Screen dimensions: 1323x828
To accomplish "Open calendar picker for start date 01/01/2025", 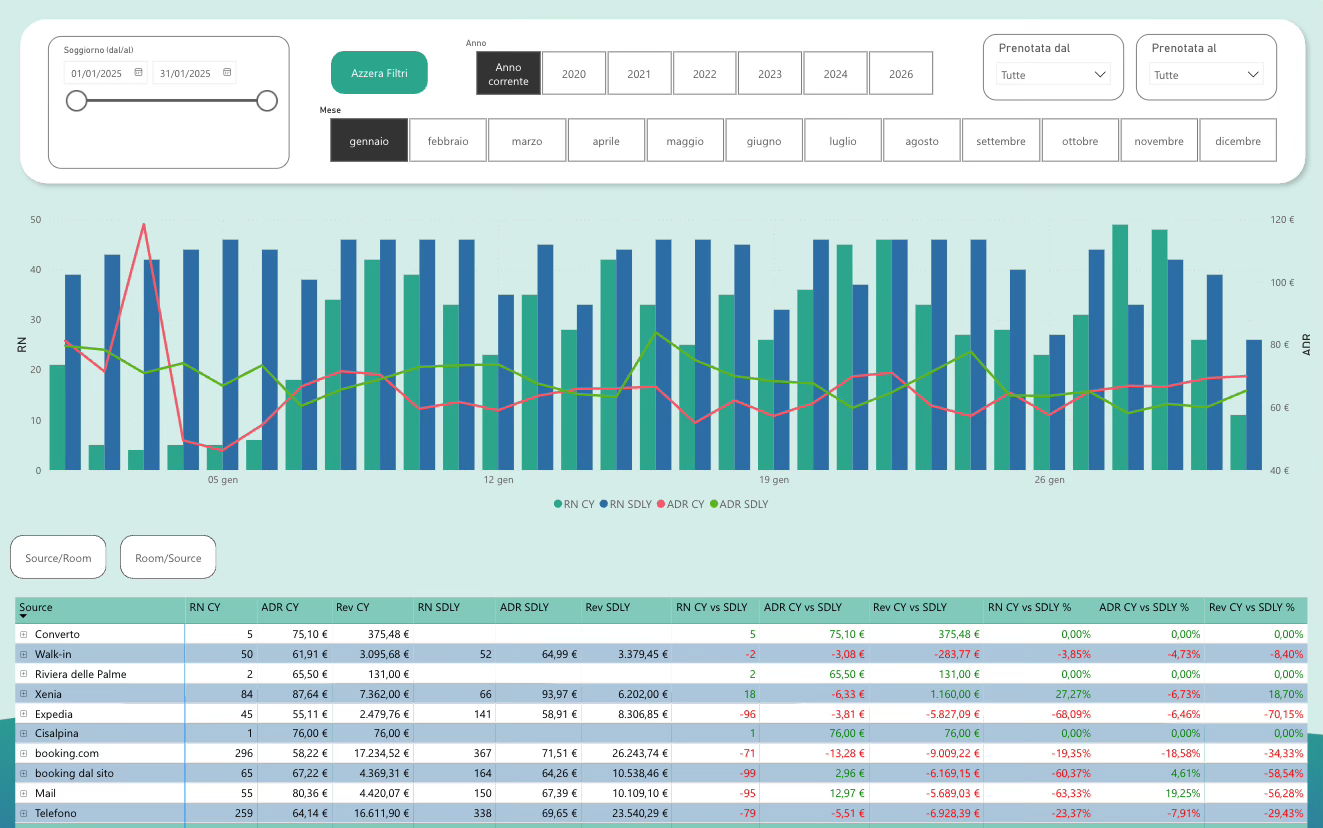I will (x=138, y=73).
